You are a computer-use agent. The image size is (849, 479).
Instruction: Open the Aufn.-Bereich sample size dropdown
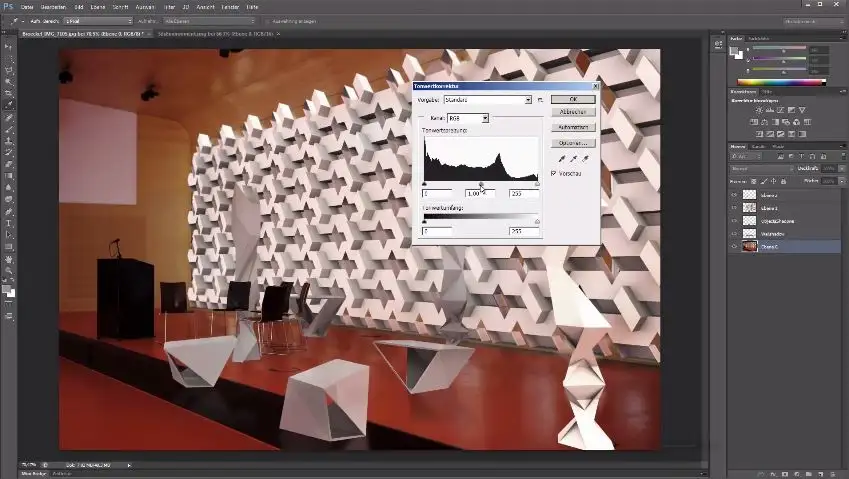pos(98,21)
